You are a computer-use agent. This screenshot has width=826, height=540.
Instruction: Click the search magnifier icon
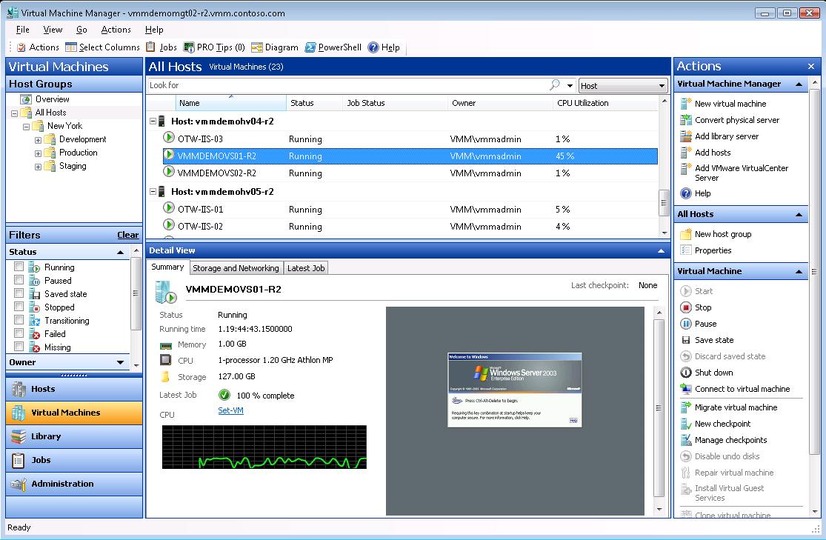554,85
